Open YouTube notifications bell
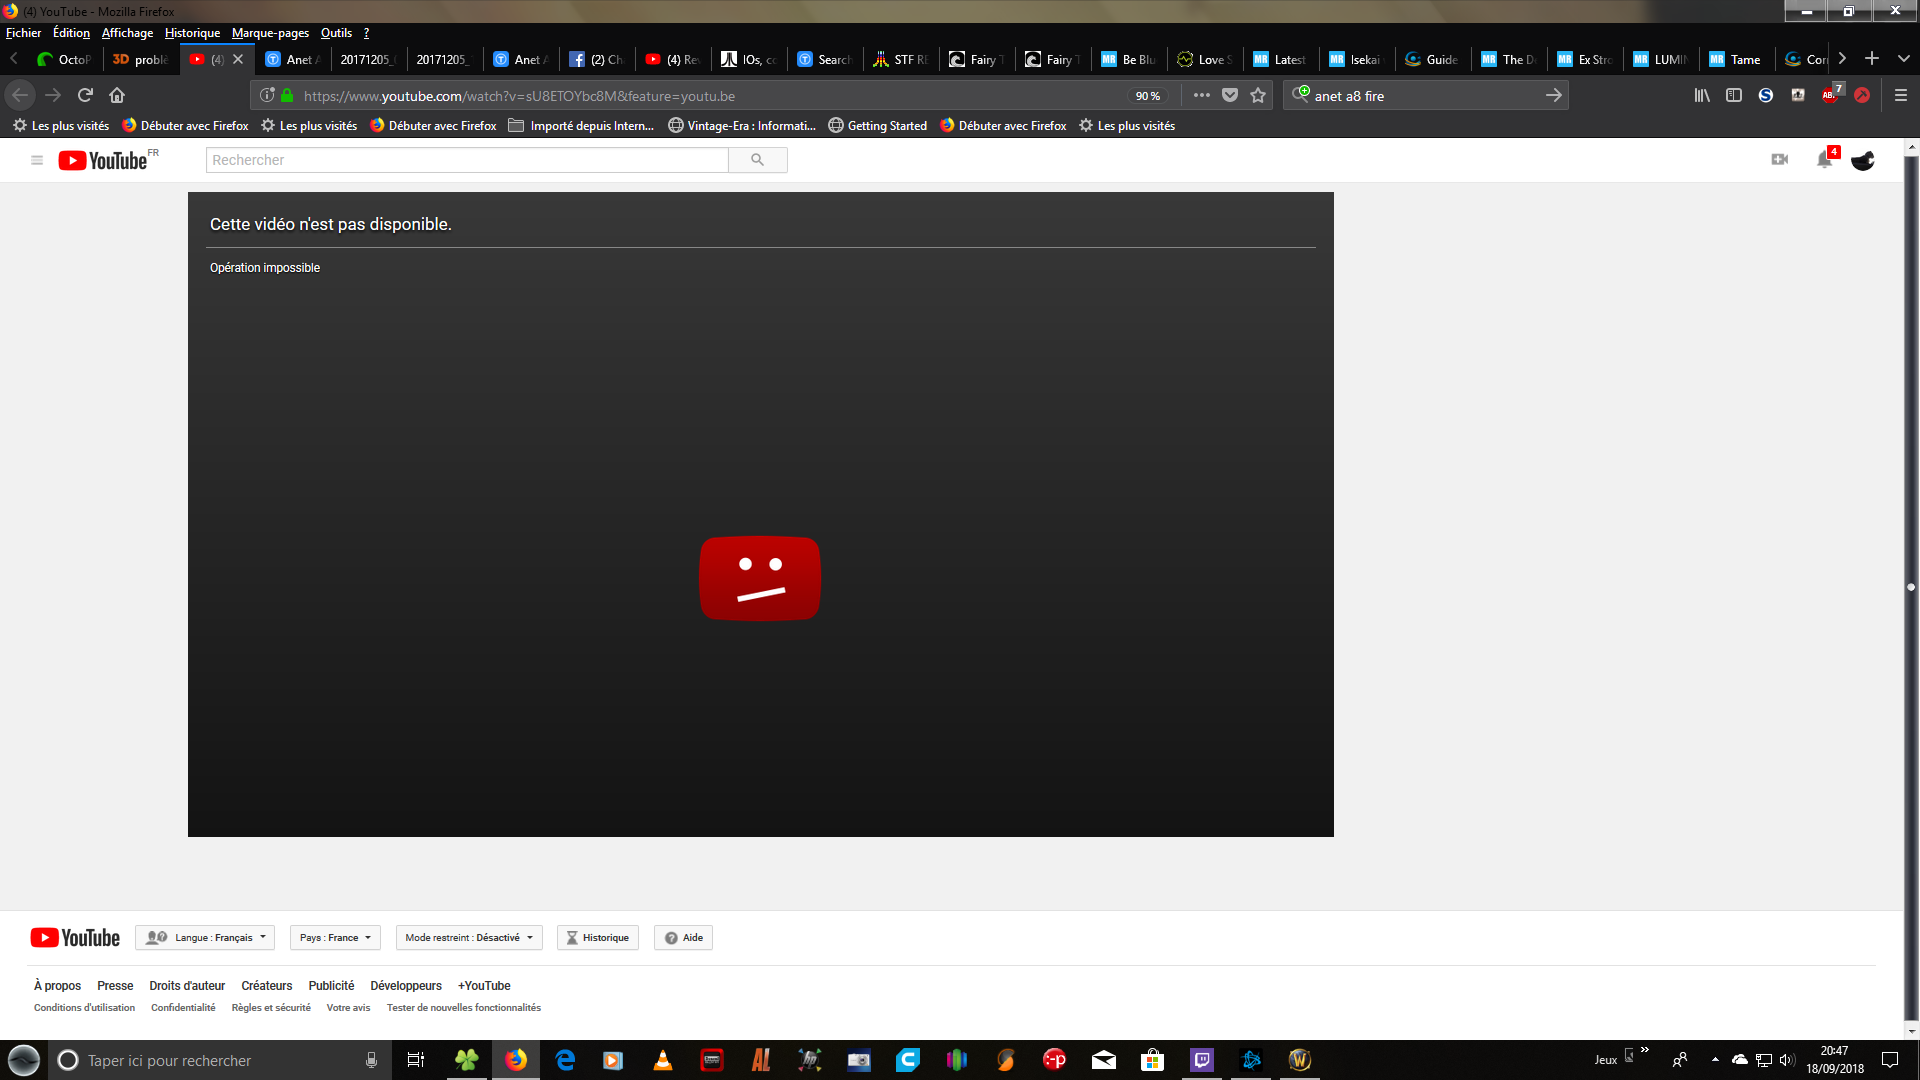 1825,160
